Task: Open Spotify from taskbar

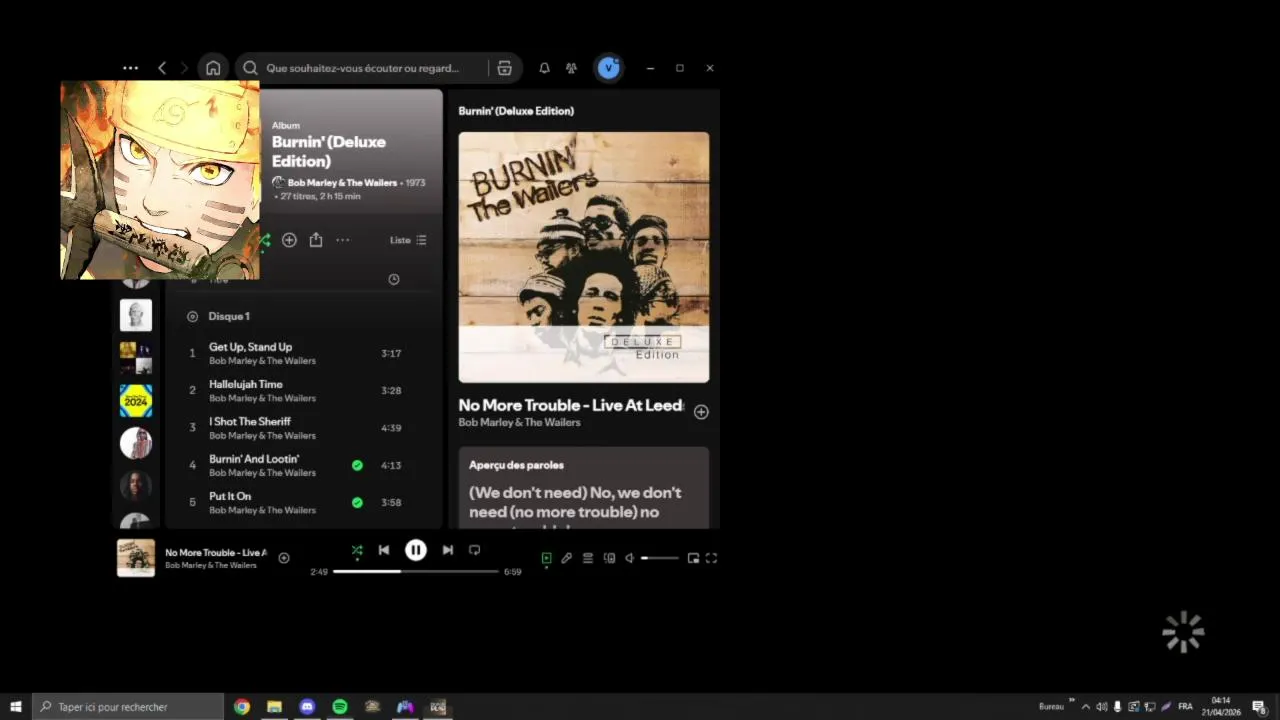Action: (340, 706)
